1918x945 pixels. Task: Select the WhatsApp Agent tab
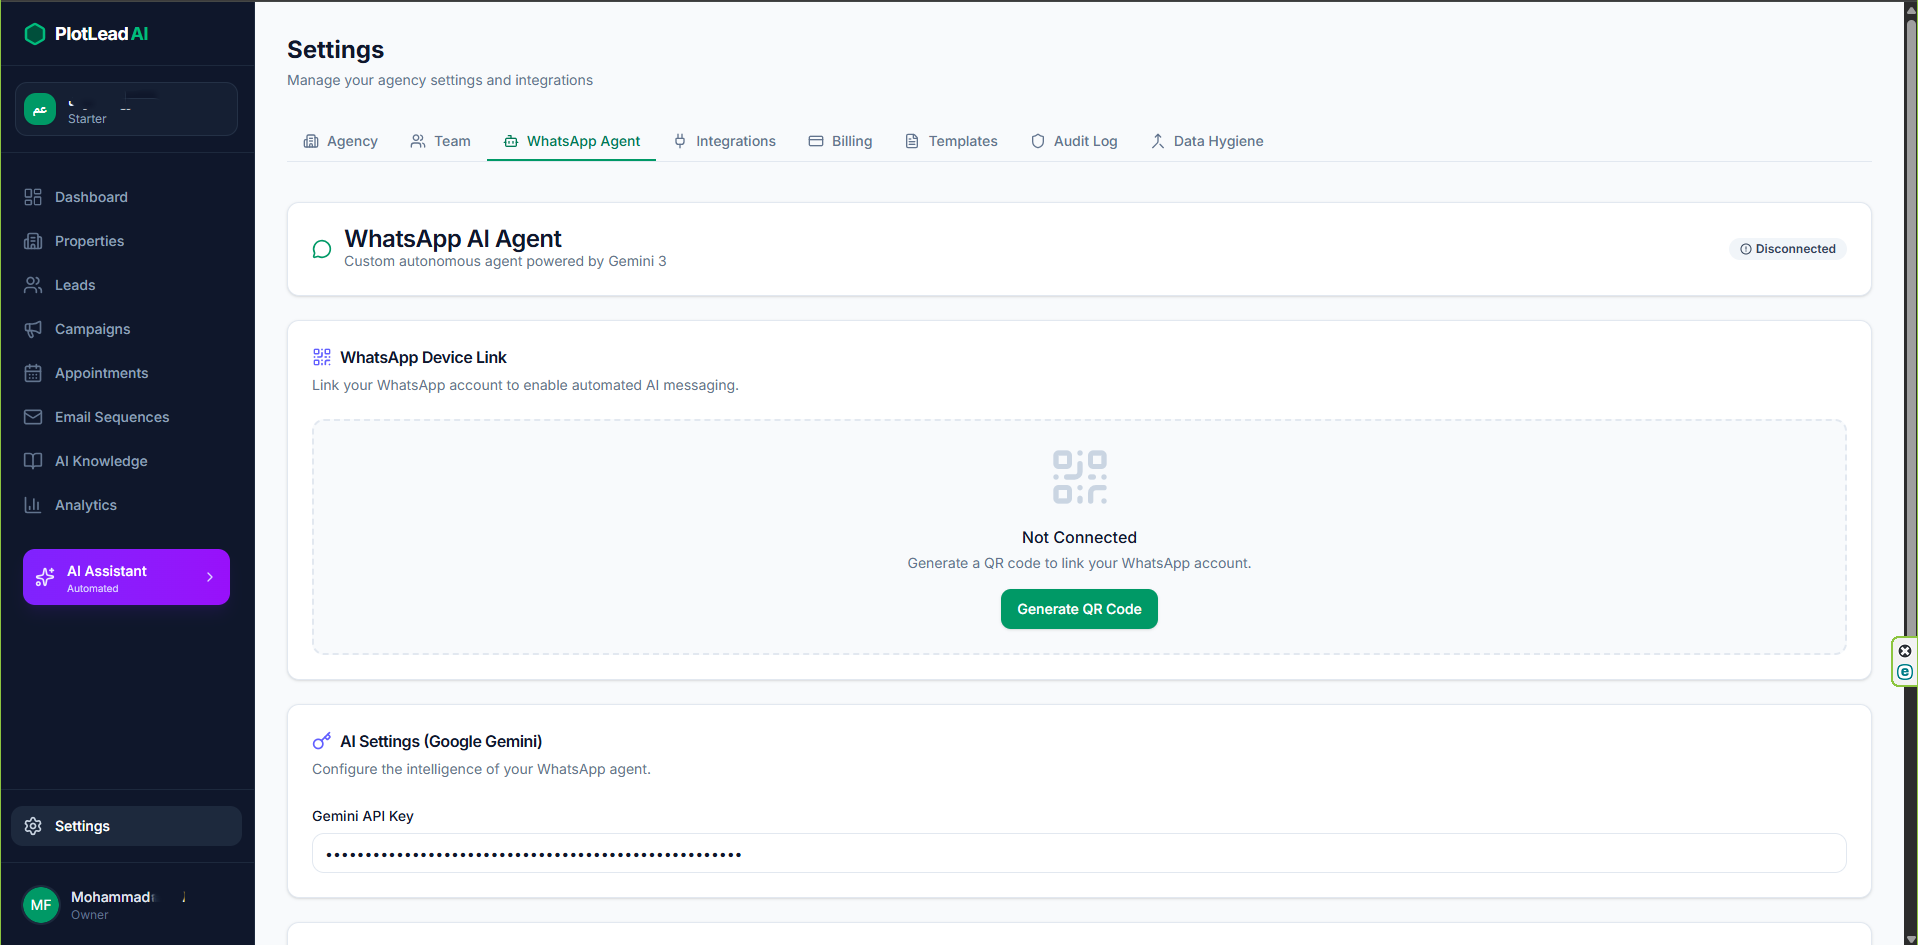[571, 141]
